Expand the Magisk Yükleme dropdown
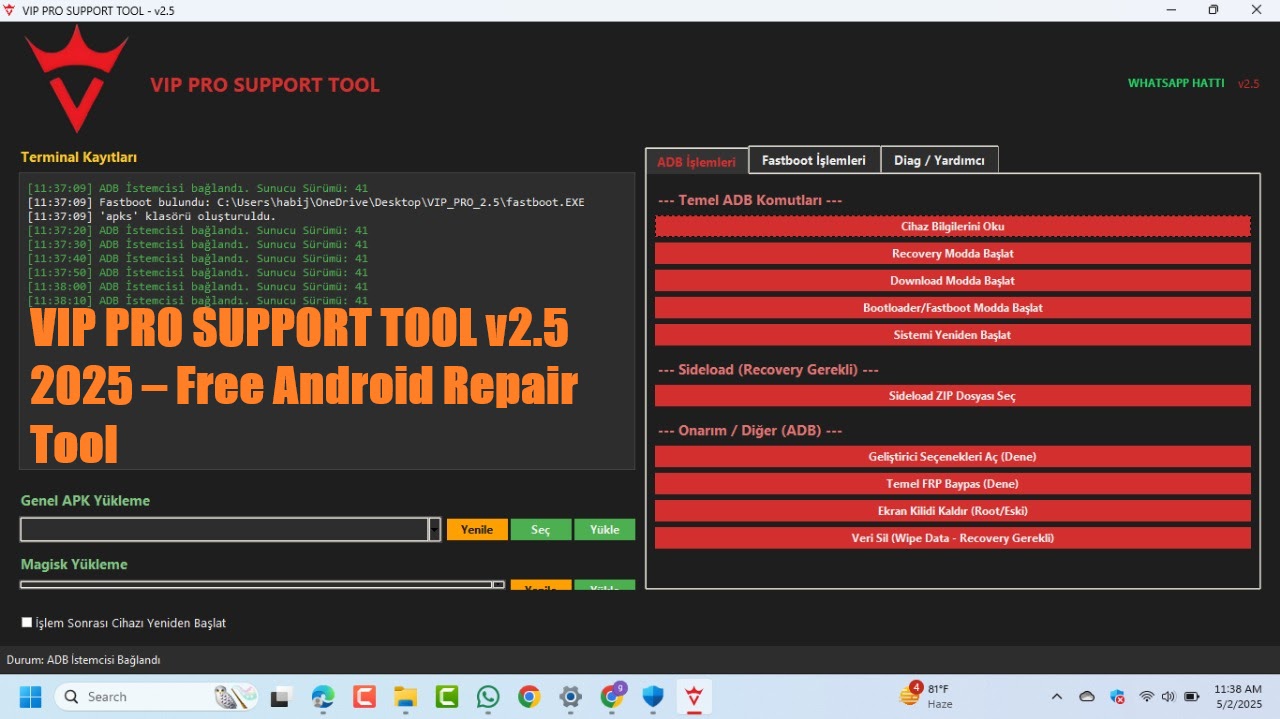 click(x=498, y=585)
